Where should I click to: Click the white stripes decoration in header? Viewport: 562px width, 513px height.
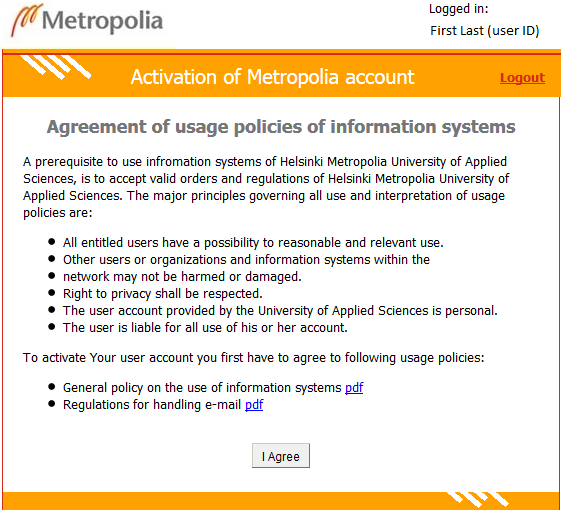56,67
